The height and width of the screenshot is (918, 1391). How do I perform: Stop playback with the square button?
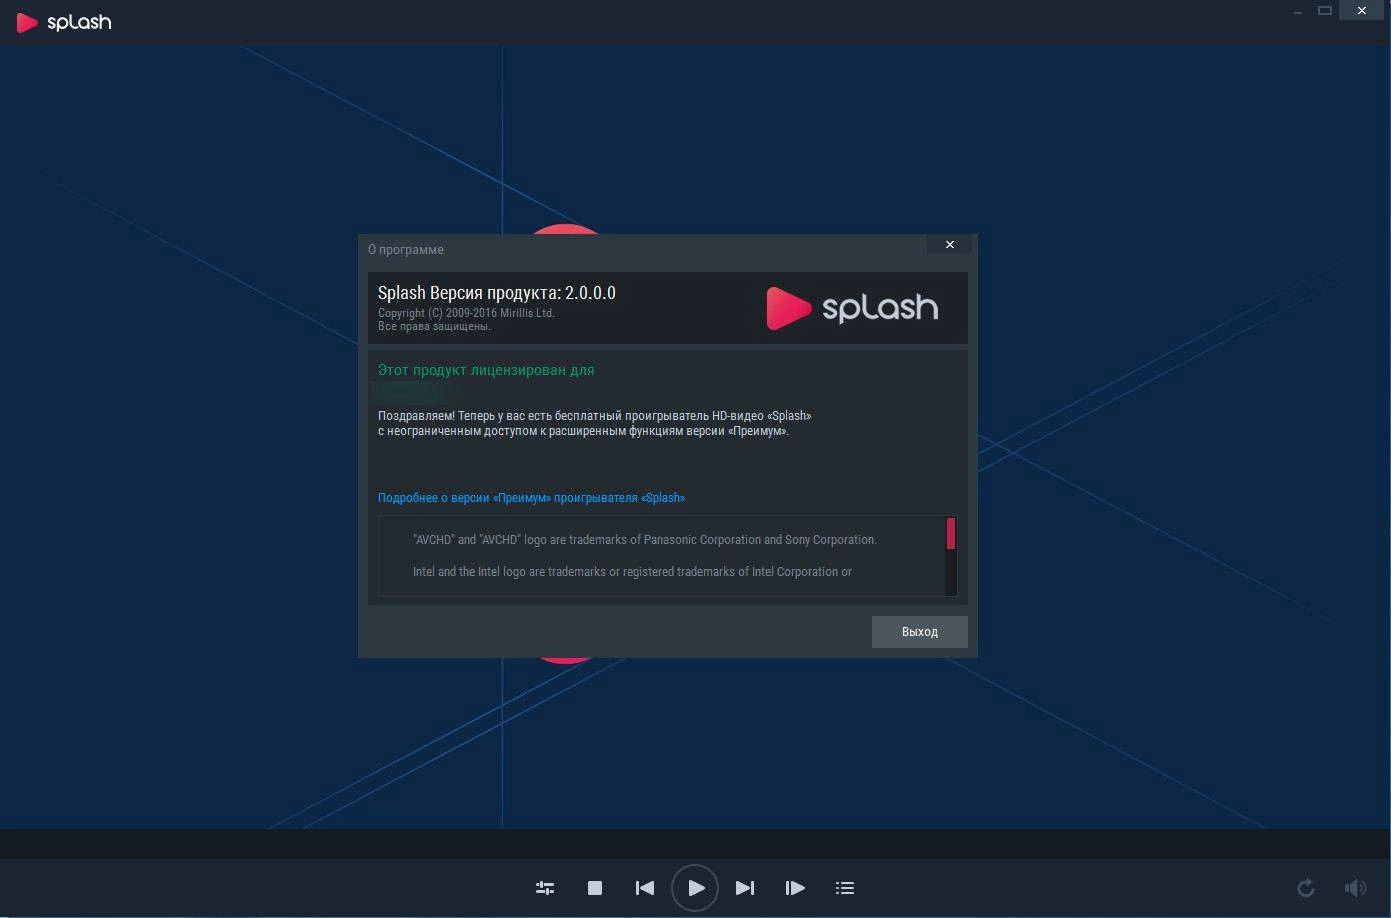point(595,888)
